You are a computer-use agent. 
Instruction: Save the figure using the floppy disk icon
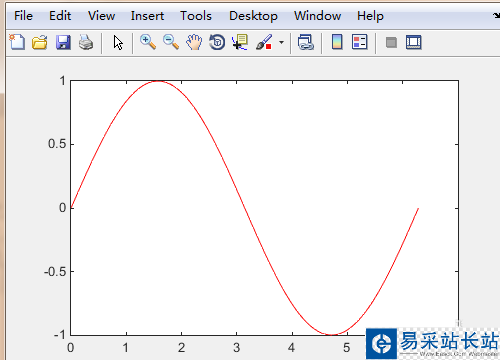click(x=63, y=42)
